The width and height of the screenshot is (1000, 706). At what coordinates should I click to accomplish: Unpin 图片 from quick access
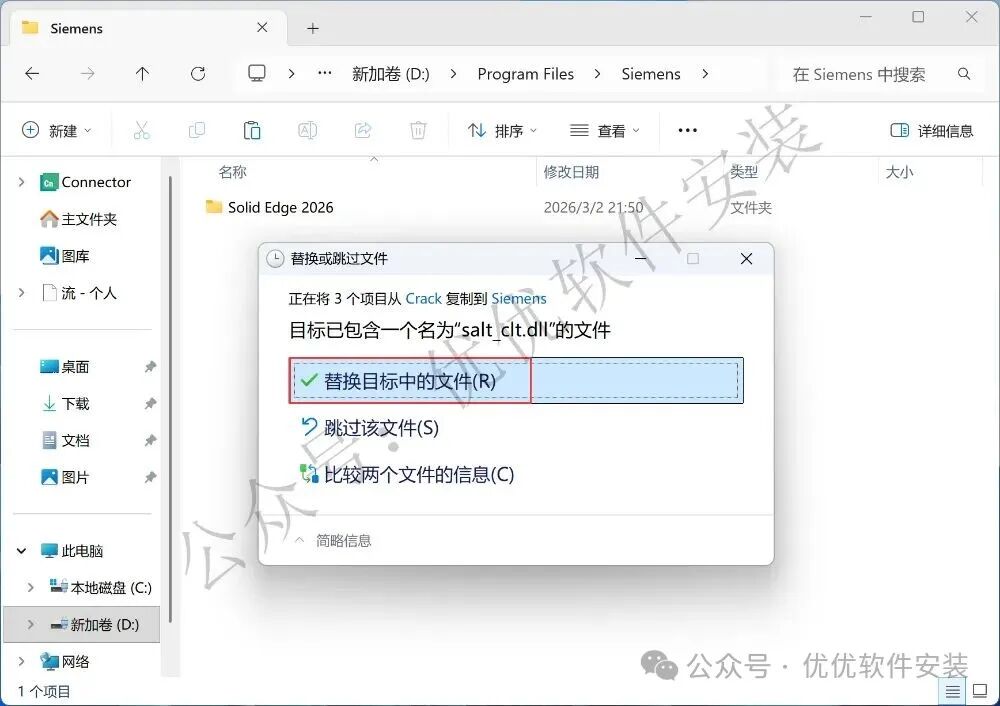[x=150, y=477]
